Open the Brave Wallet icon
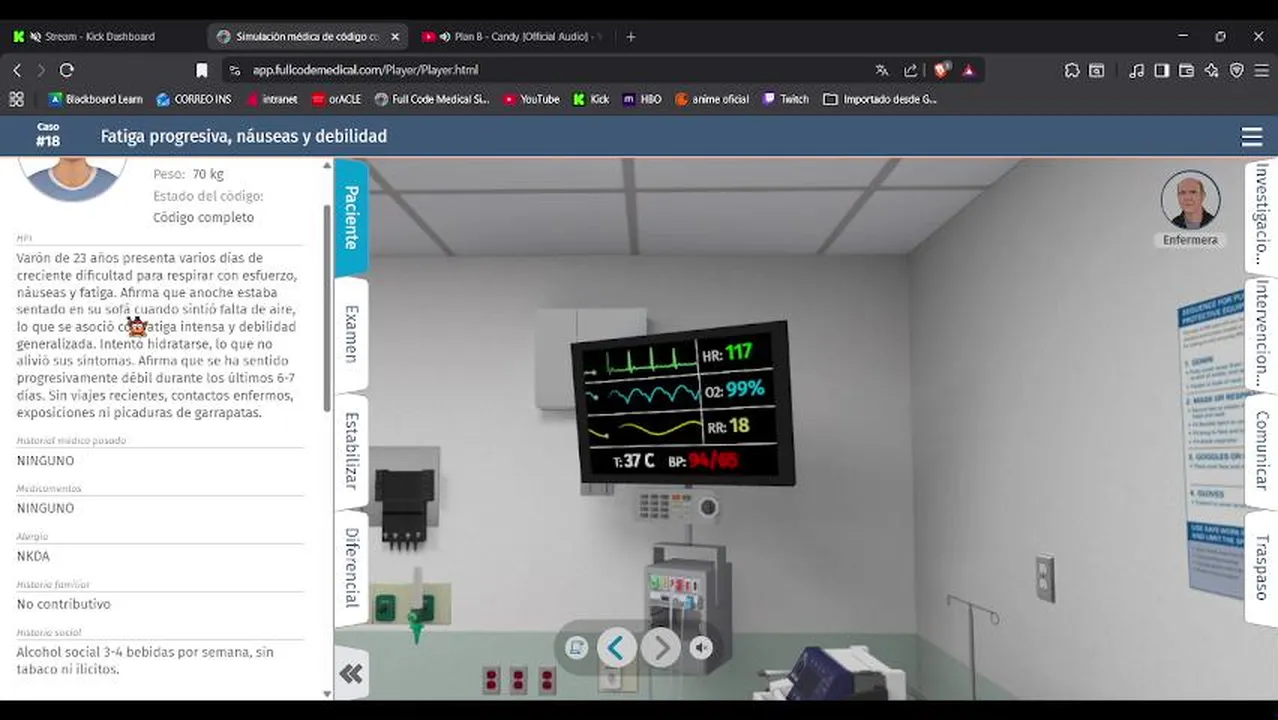The height and width of the screenshot is (720, 1278). click(1186, 70)
